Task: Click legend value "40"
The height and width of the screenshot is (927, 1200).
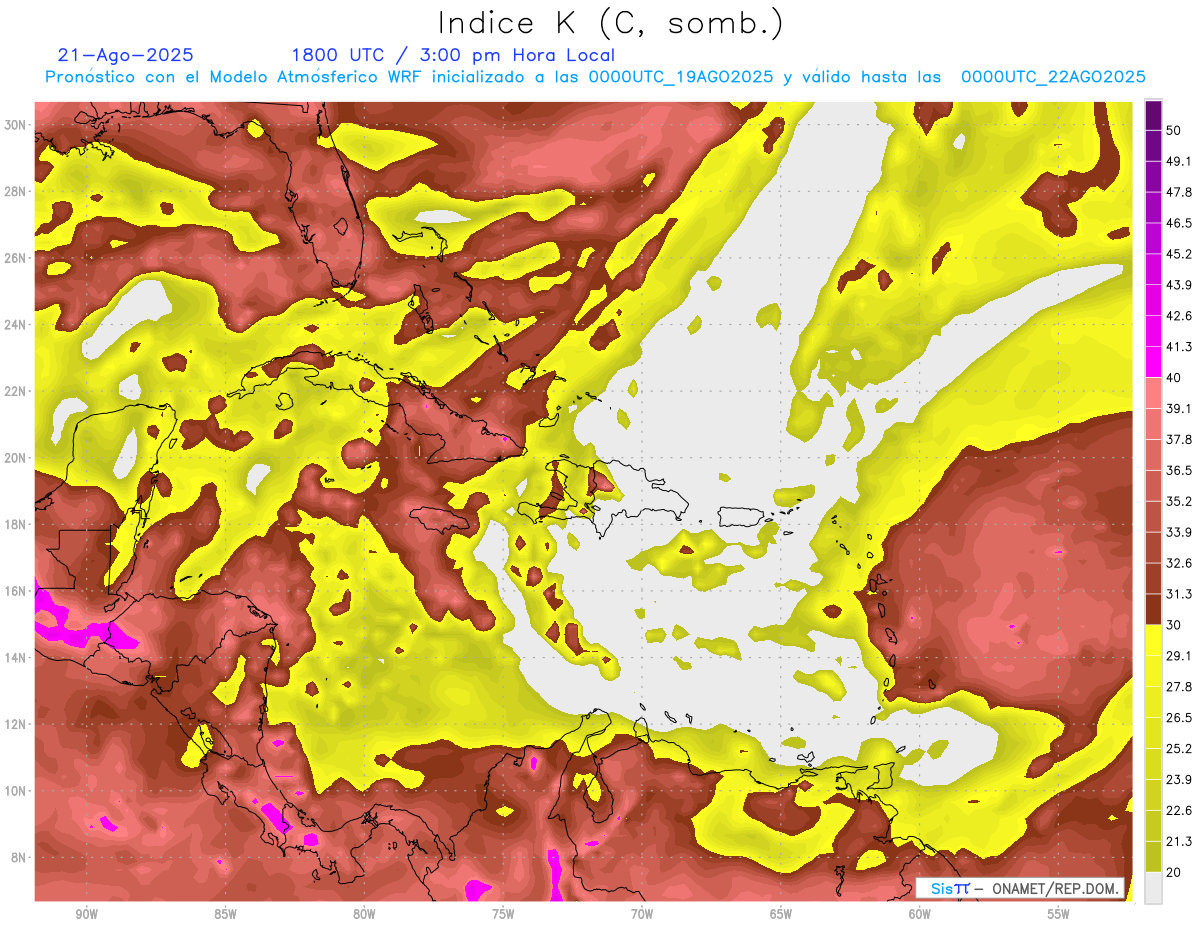Action: (1175, 377)
